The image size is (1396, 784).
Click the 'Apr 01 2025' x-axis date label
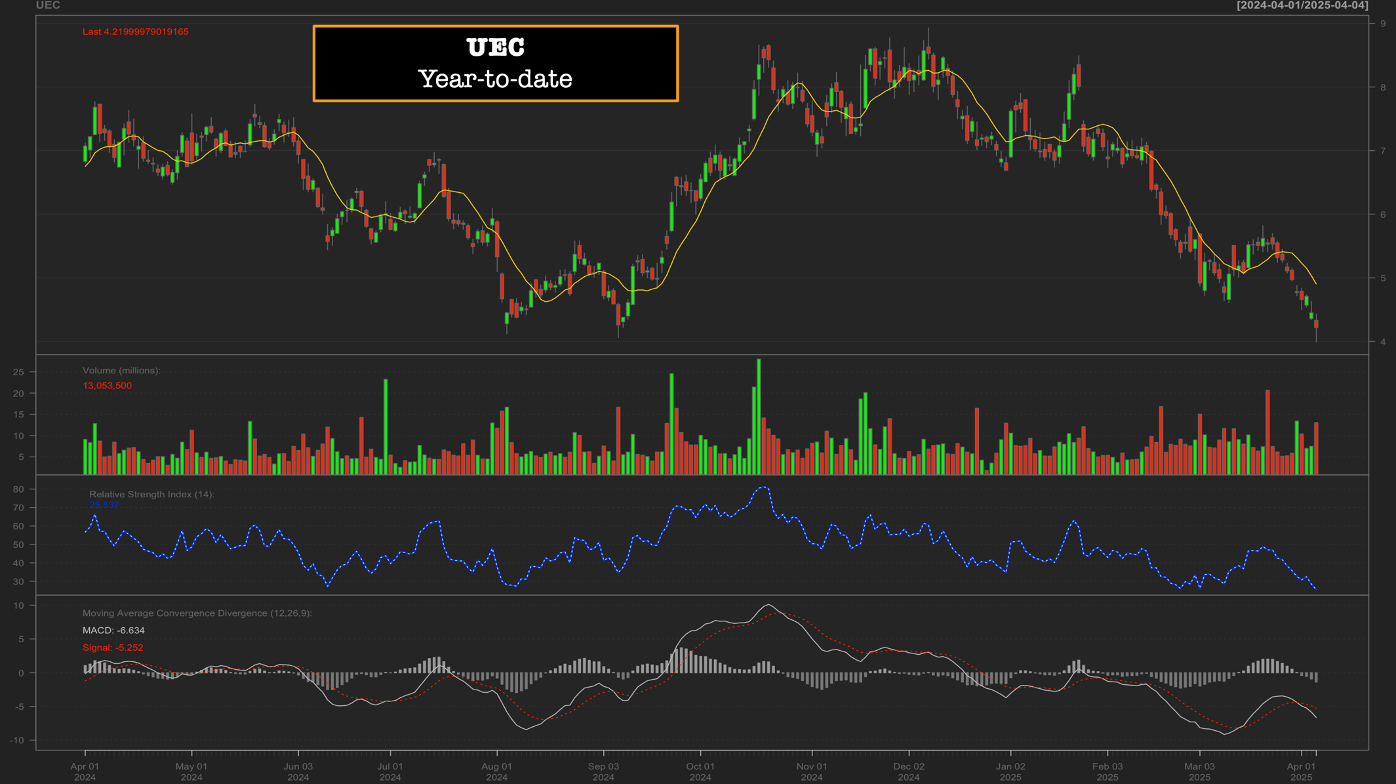click(1301, 771)
